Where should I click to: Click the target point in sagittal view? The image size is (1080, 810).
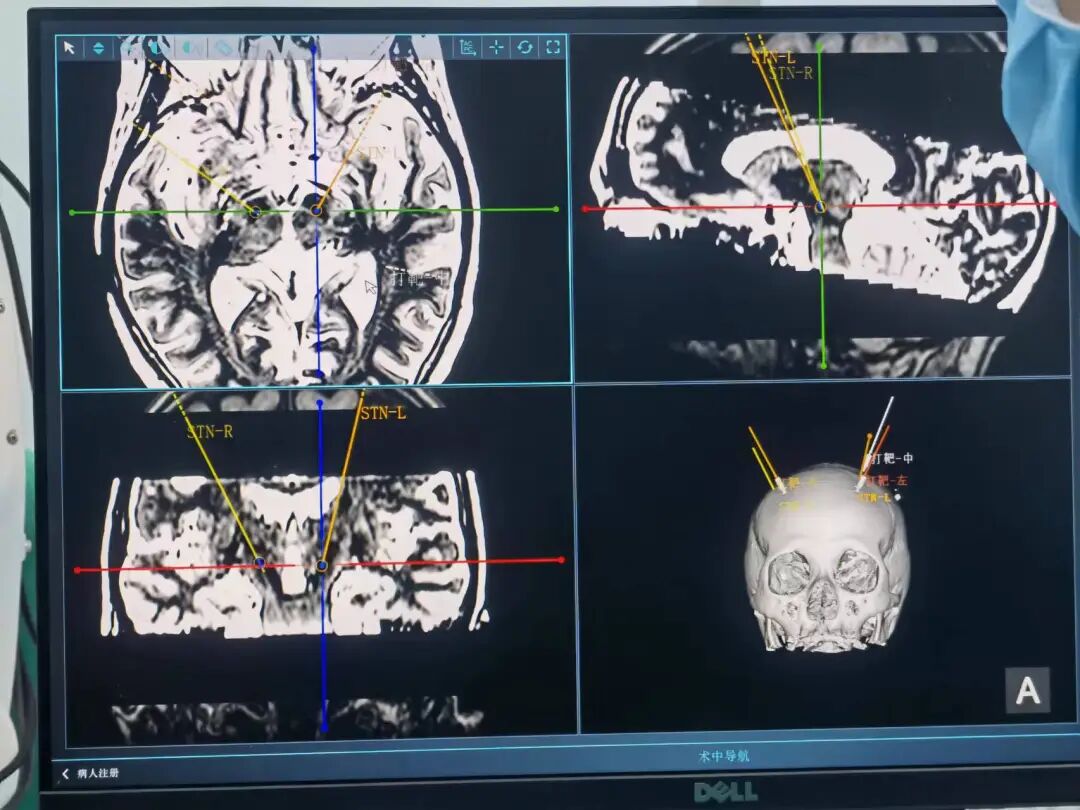pos(820,207)
